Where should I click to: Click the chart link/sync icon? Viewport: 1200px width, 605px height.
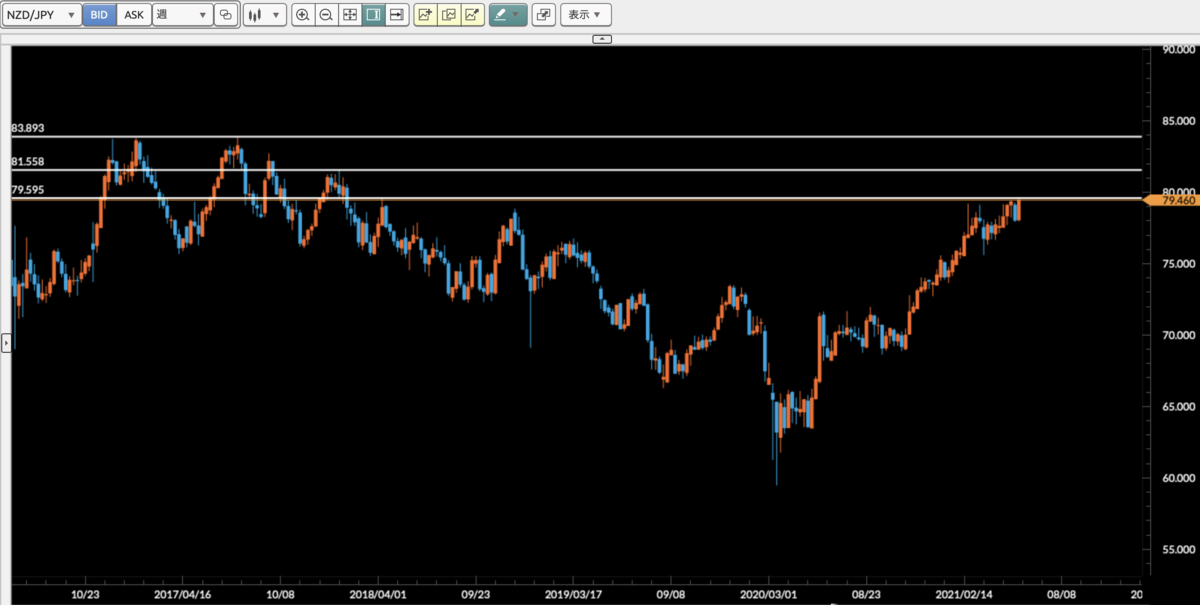point(226,15)
